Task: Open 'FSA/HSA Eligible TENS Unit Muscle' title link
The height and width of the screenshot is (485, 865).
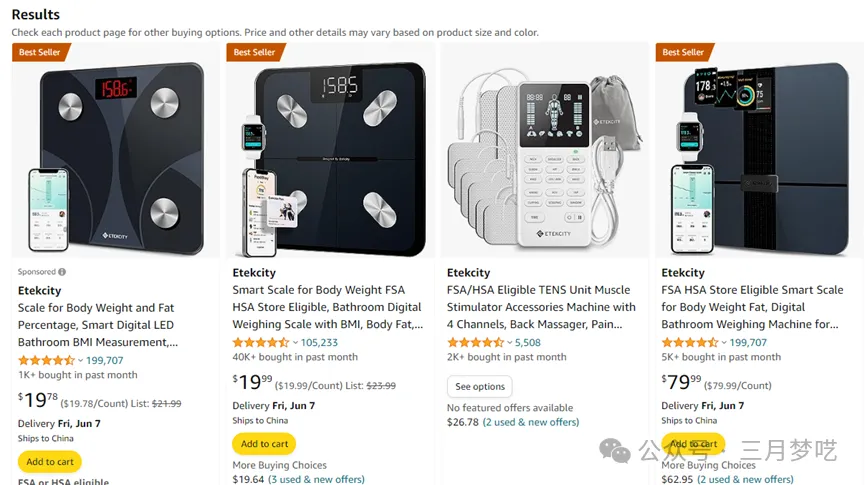Action: [x=541, y=290]
